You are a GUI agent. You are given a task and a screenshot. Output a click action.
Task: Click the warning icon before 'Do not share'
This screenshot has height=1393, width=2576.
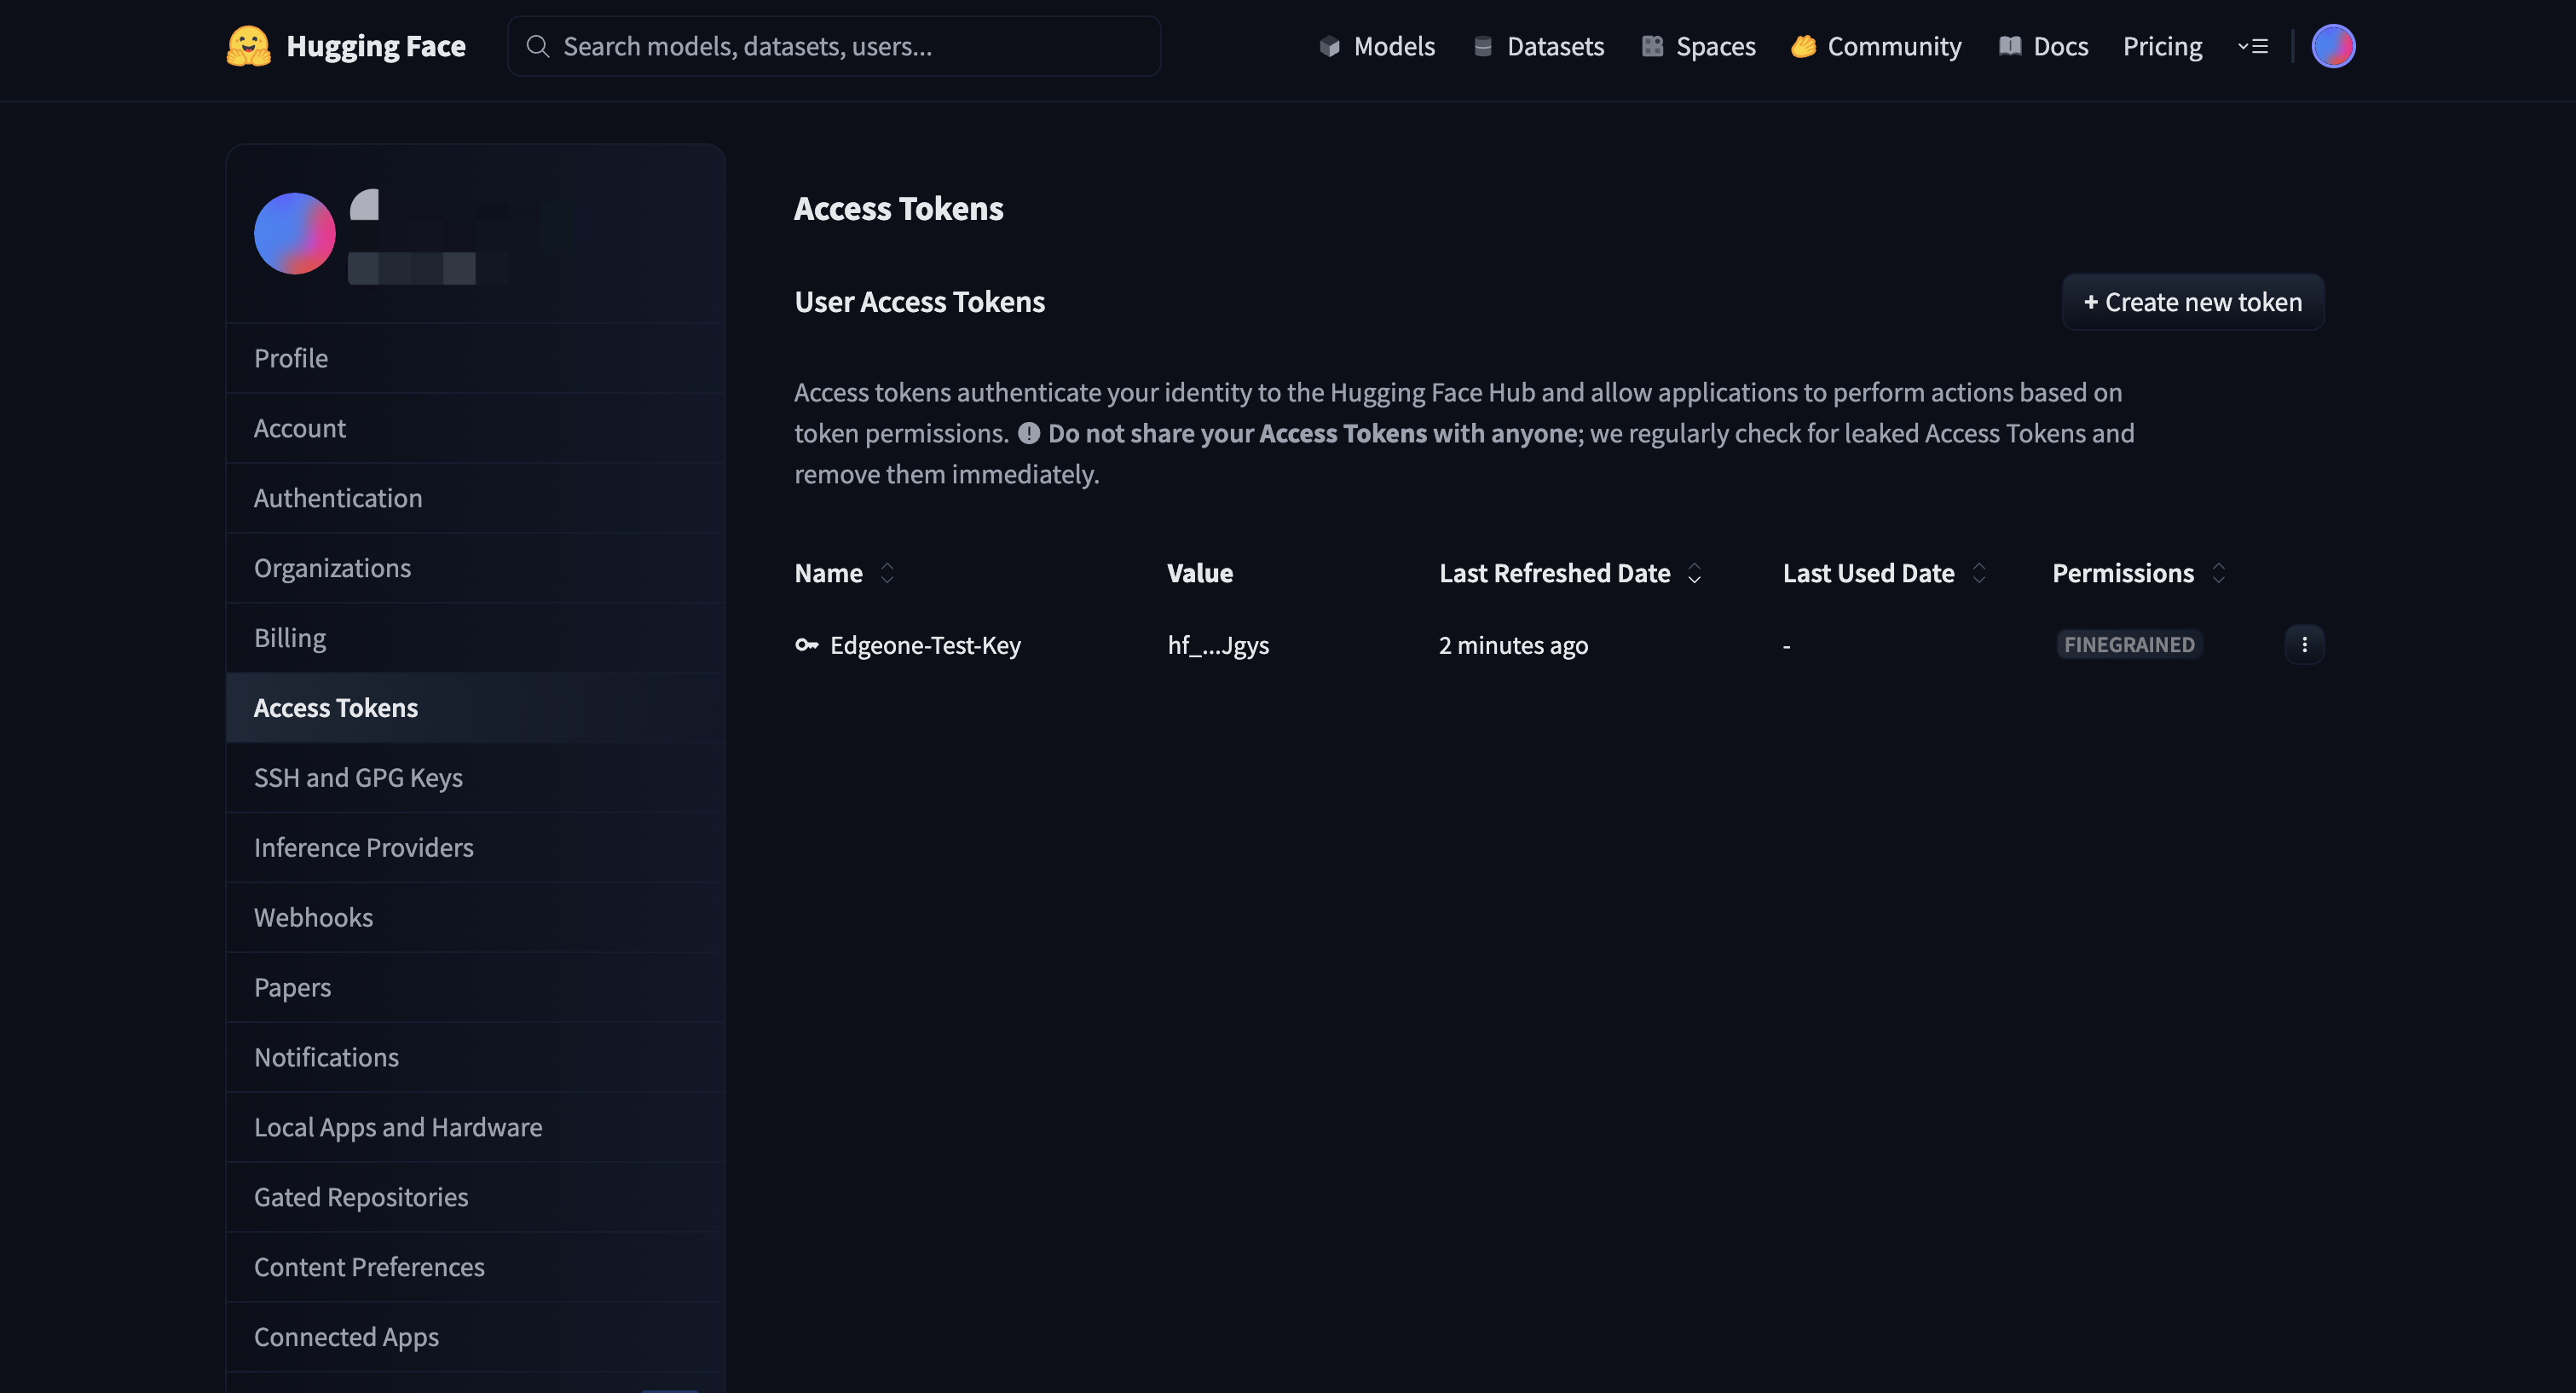[1029, 433]
